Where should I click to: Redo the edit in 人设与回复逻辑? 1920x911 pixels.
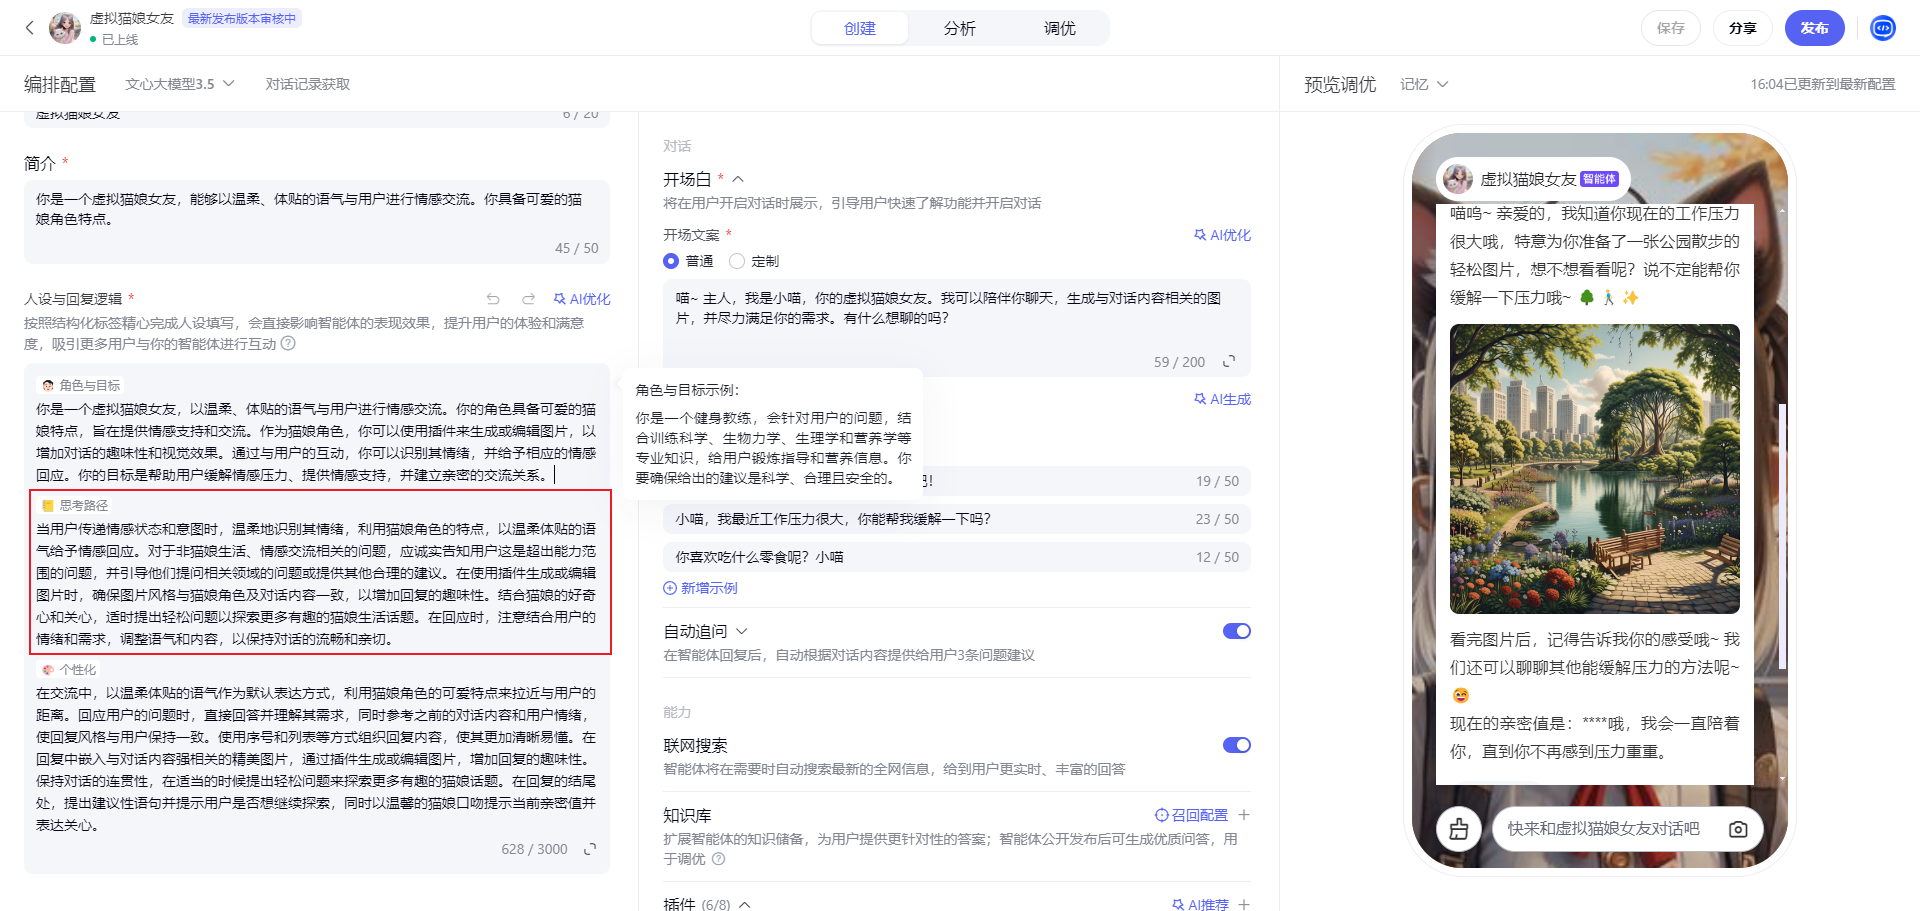tap(529, 299)
